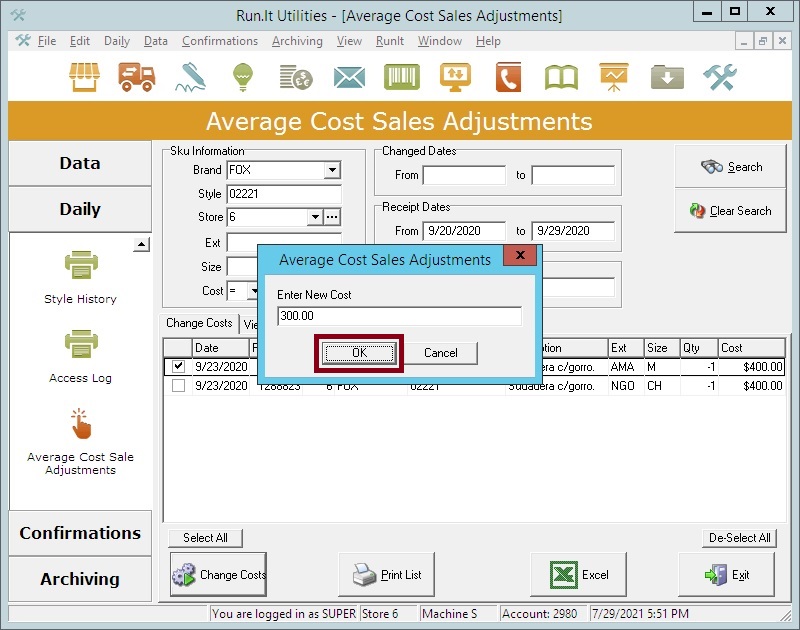Image resolution: width=800 pixels, height=630 pixels.
Task: Open the Confirmations menu
Action: (220, 41)
